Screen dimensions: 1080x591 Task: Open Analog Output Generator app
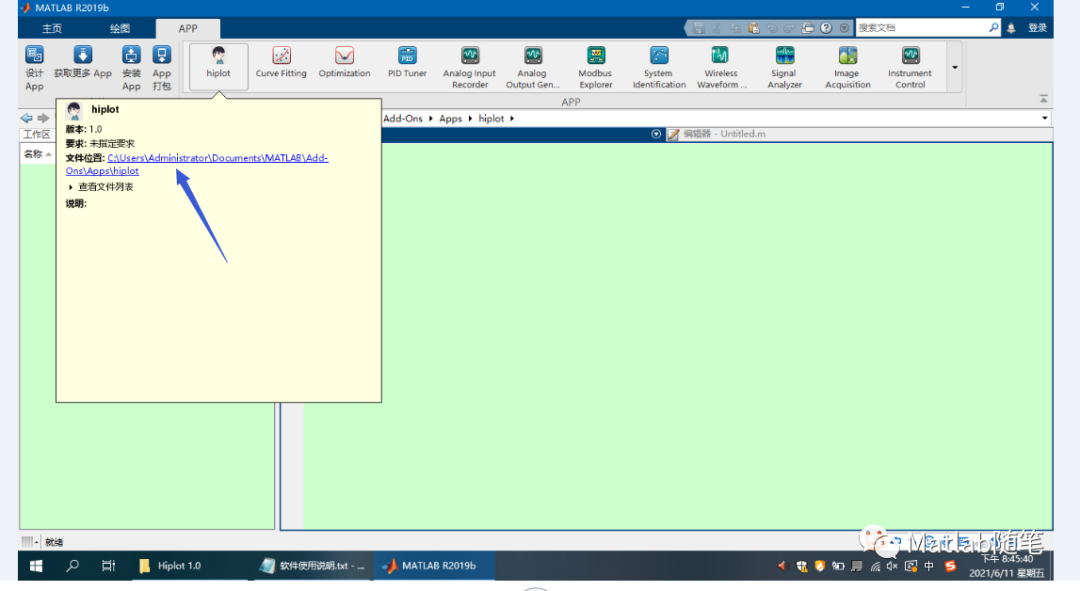(532, 68)
